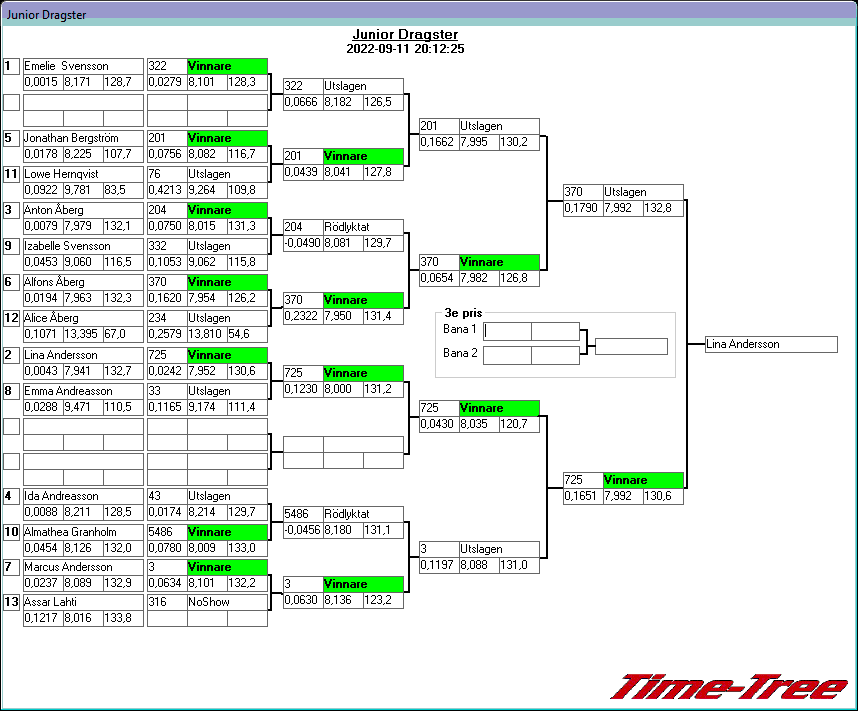Click the 0,0666 reaction time cell
This screenshot has height=711, width=858.
tap(303, 102)
